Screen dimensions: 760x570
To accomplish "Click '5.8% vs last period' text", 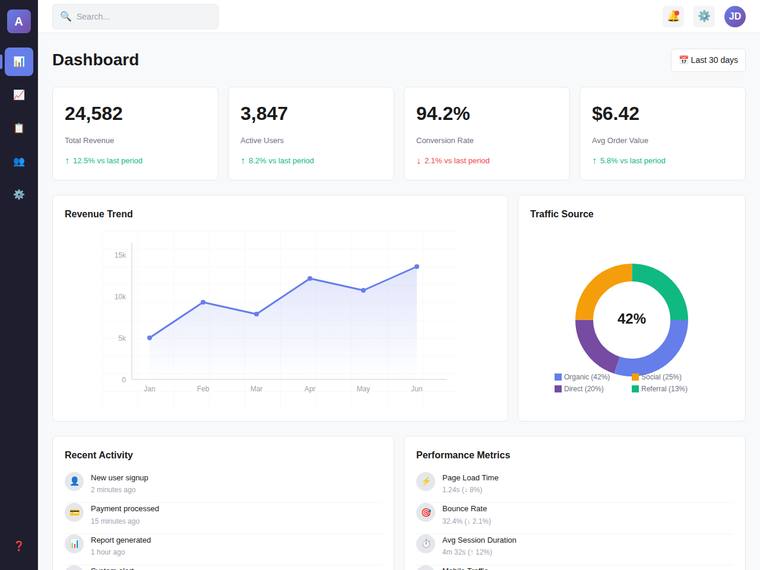I will click(633, 160).
